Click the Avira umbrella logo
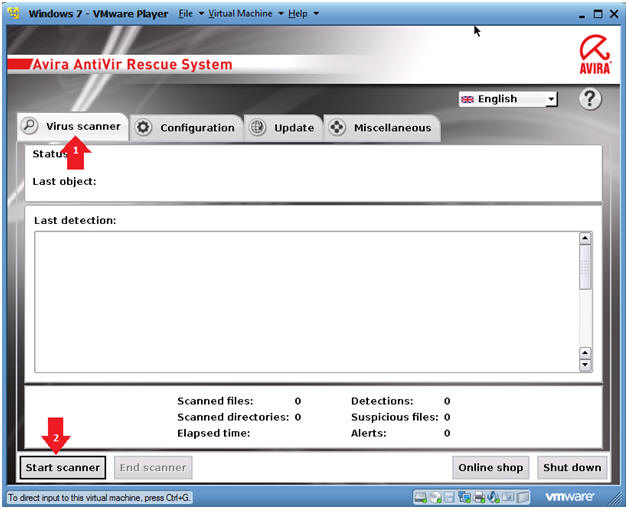Image resolution: width=628 pixels, height=509 pixels. (x=595, y=54)
